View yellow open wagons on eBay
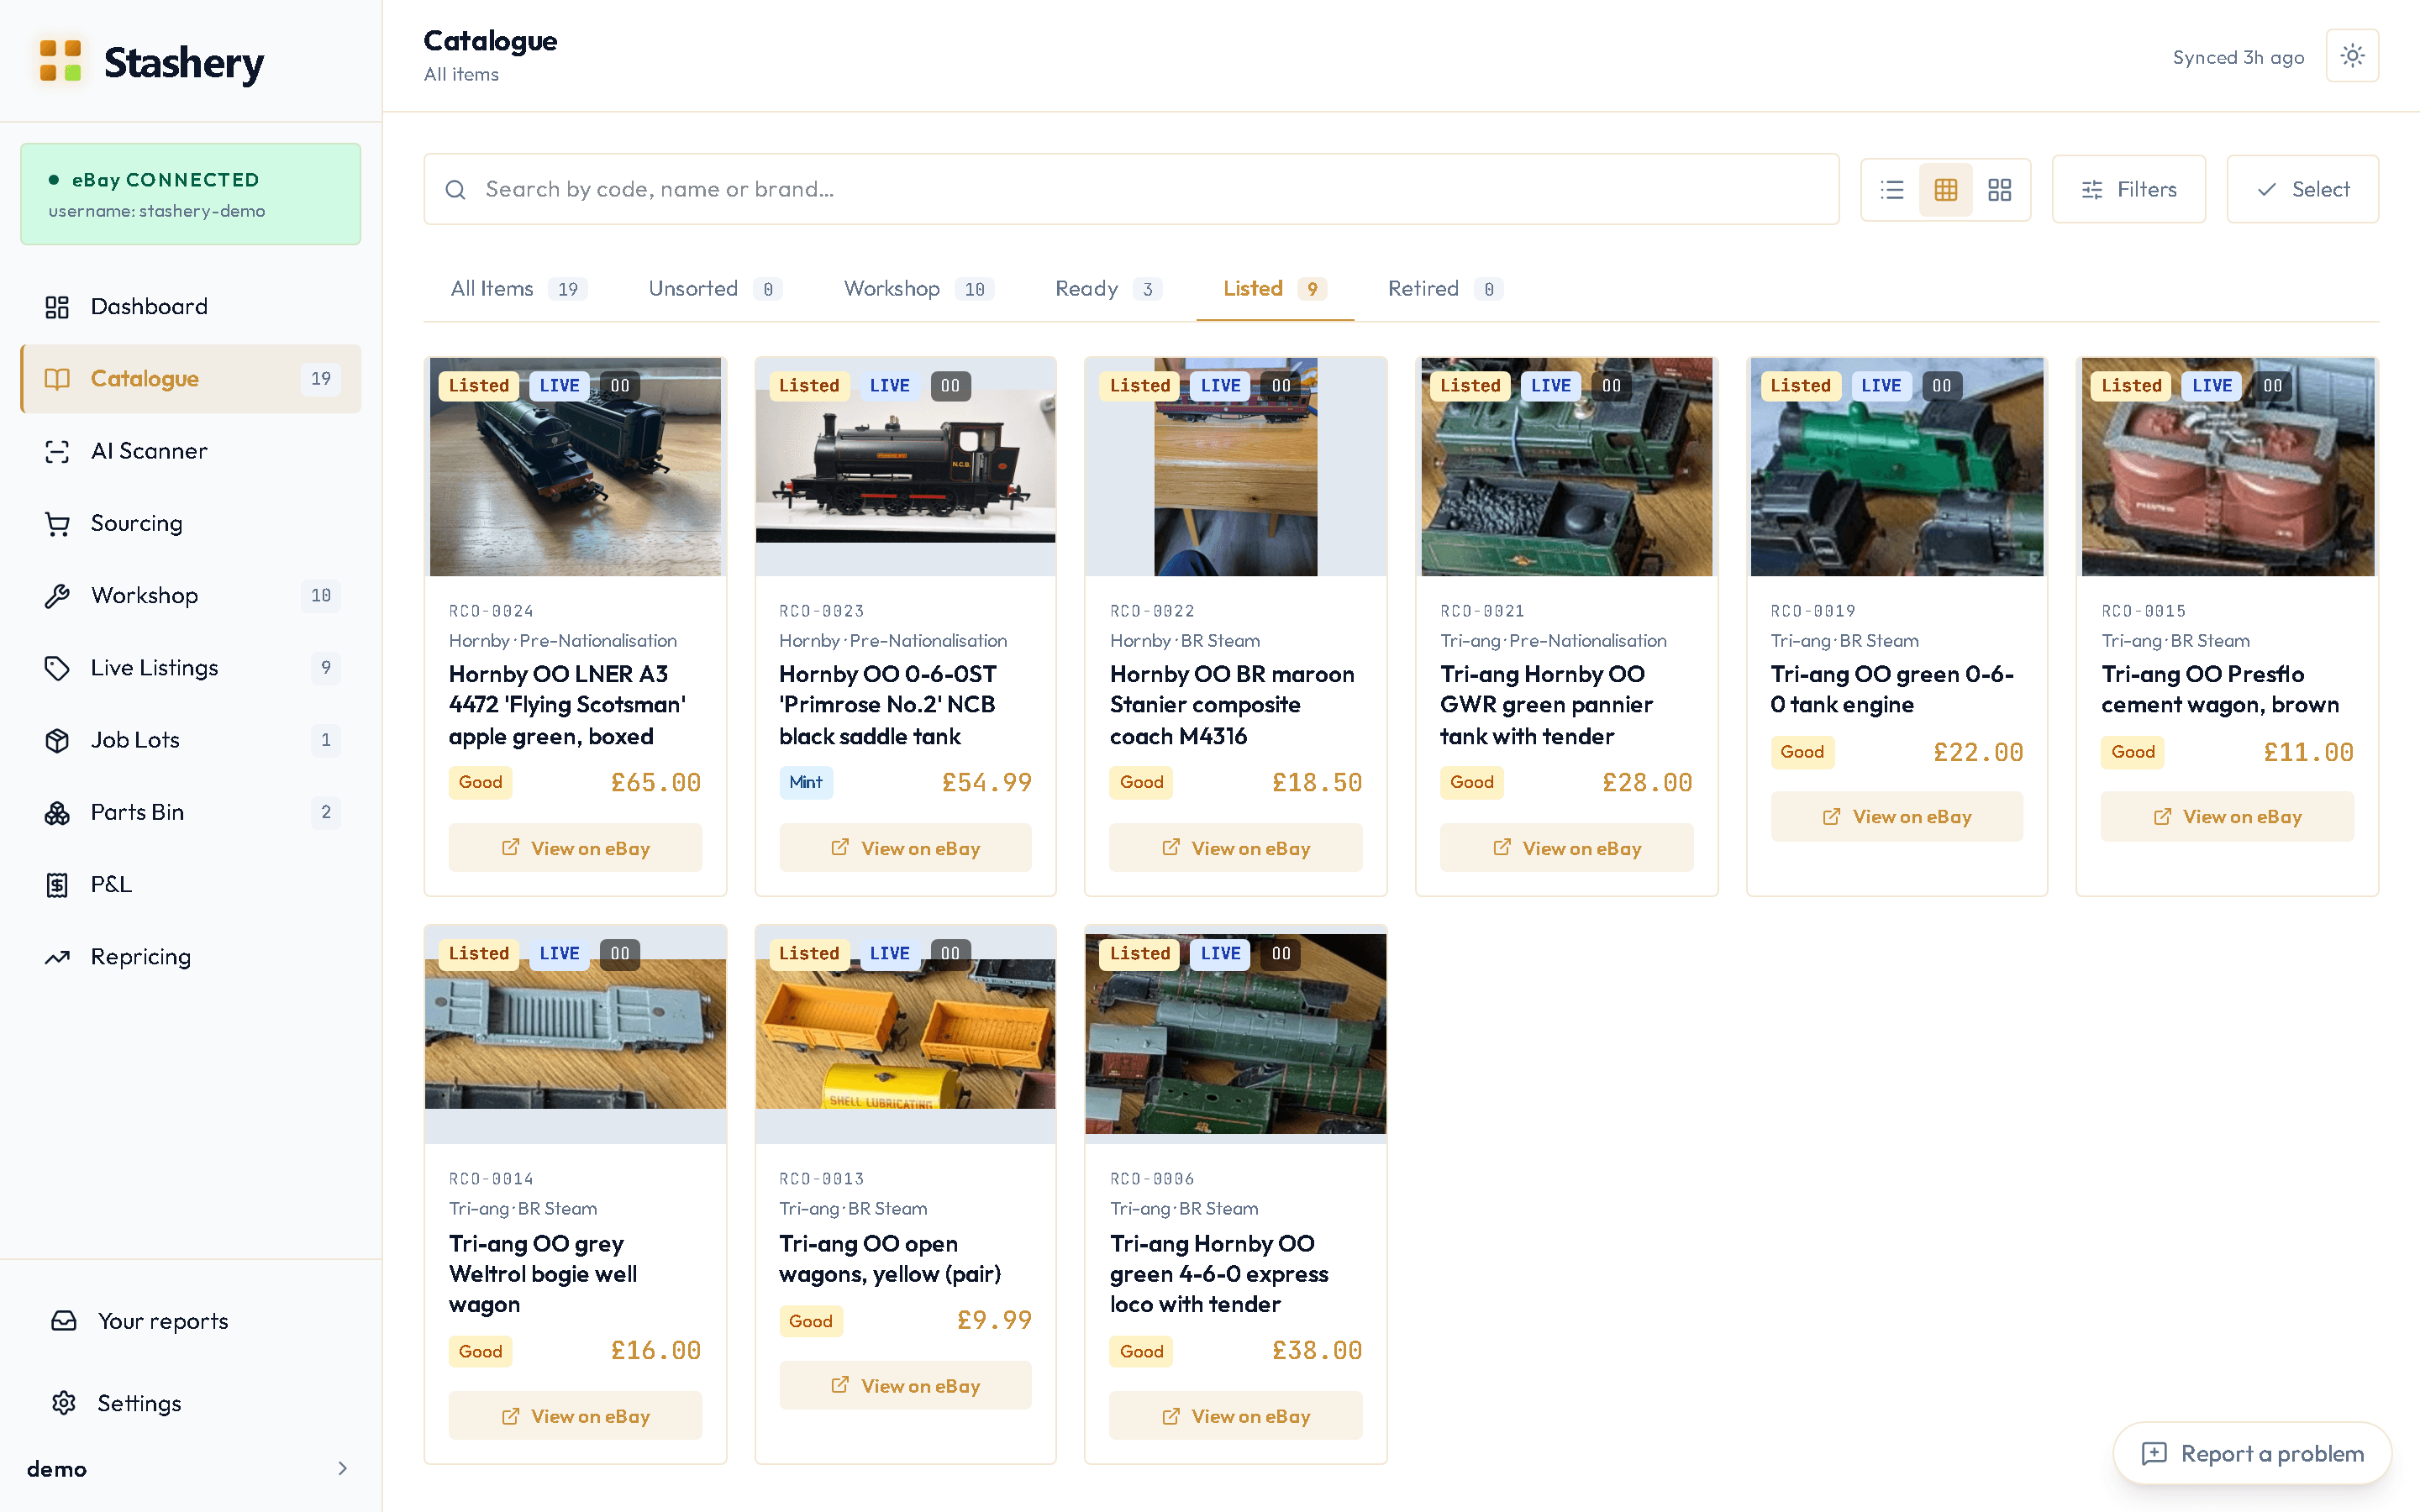 905,1386
